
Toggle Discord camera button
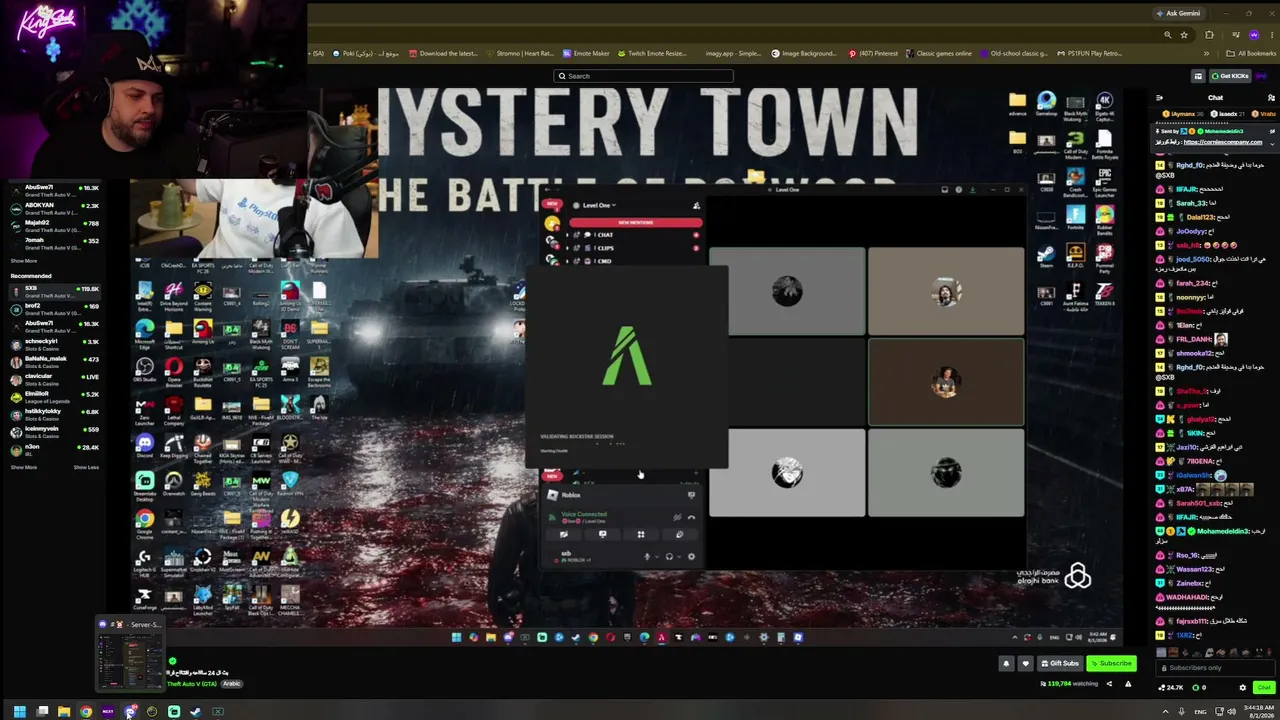point(564,535)
